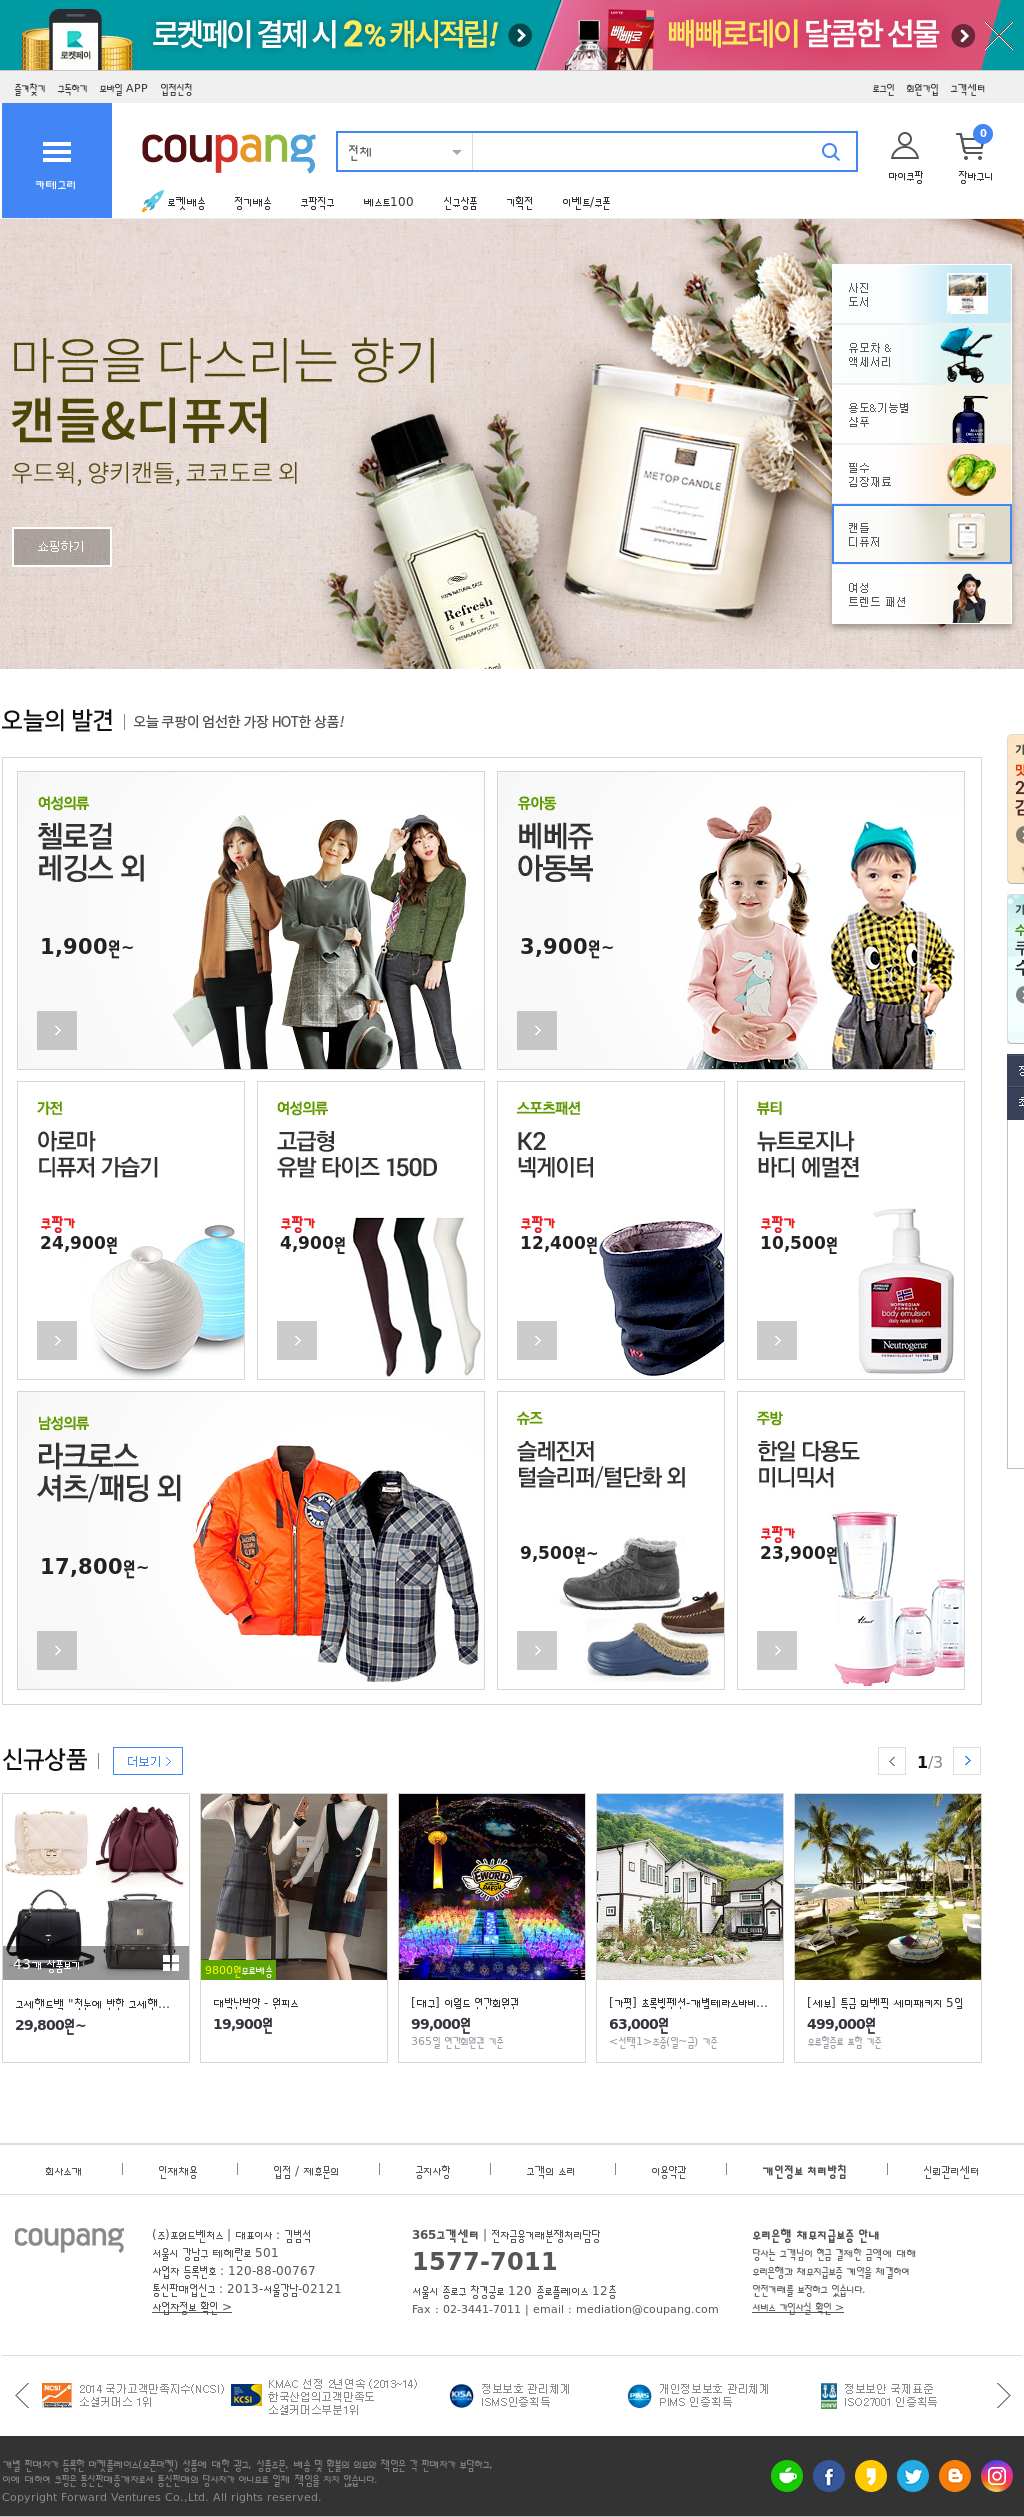
Task: Click the more button beside new products
Action: point(148,1761)
